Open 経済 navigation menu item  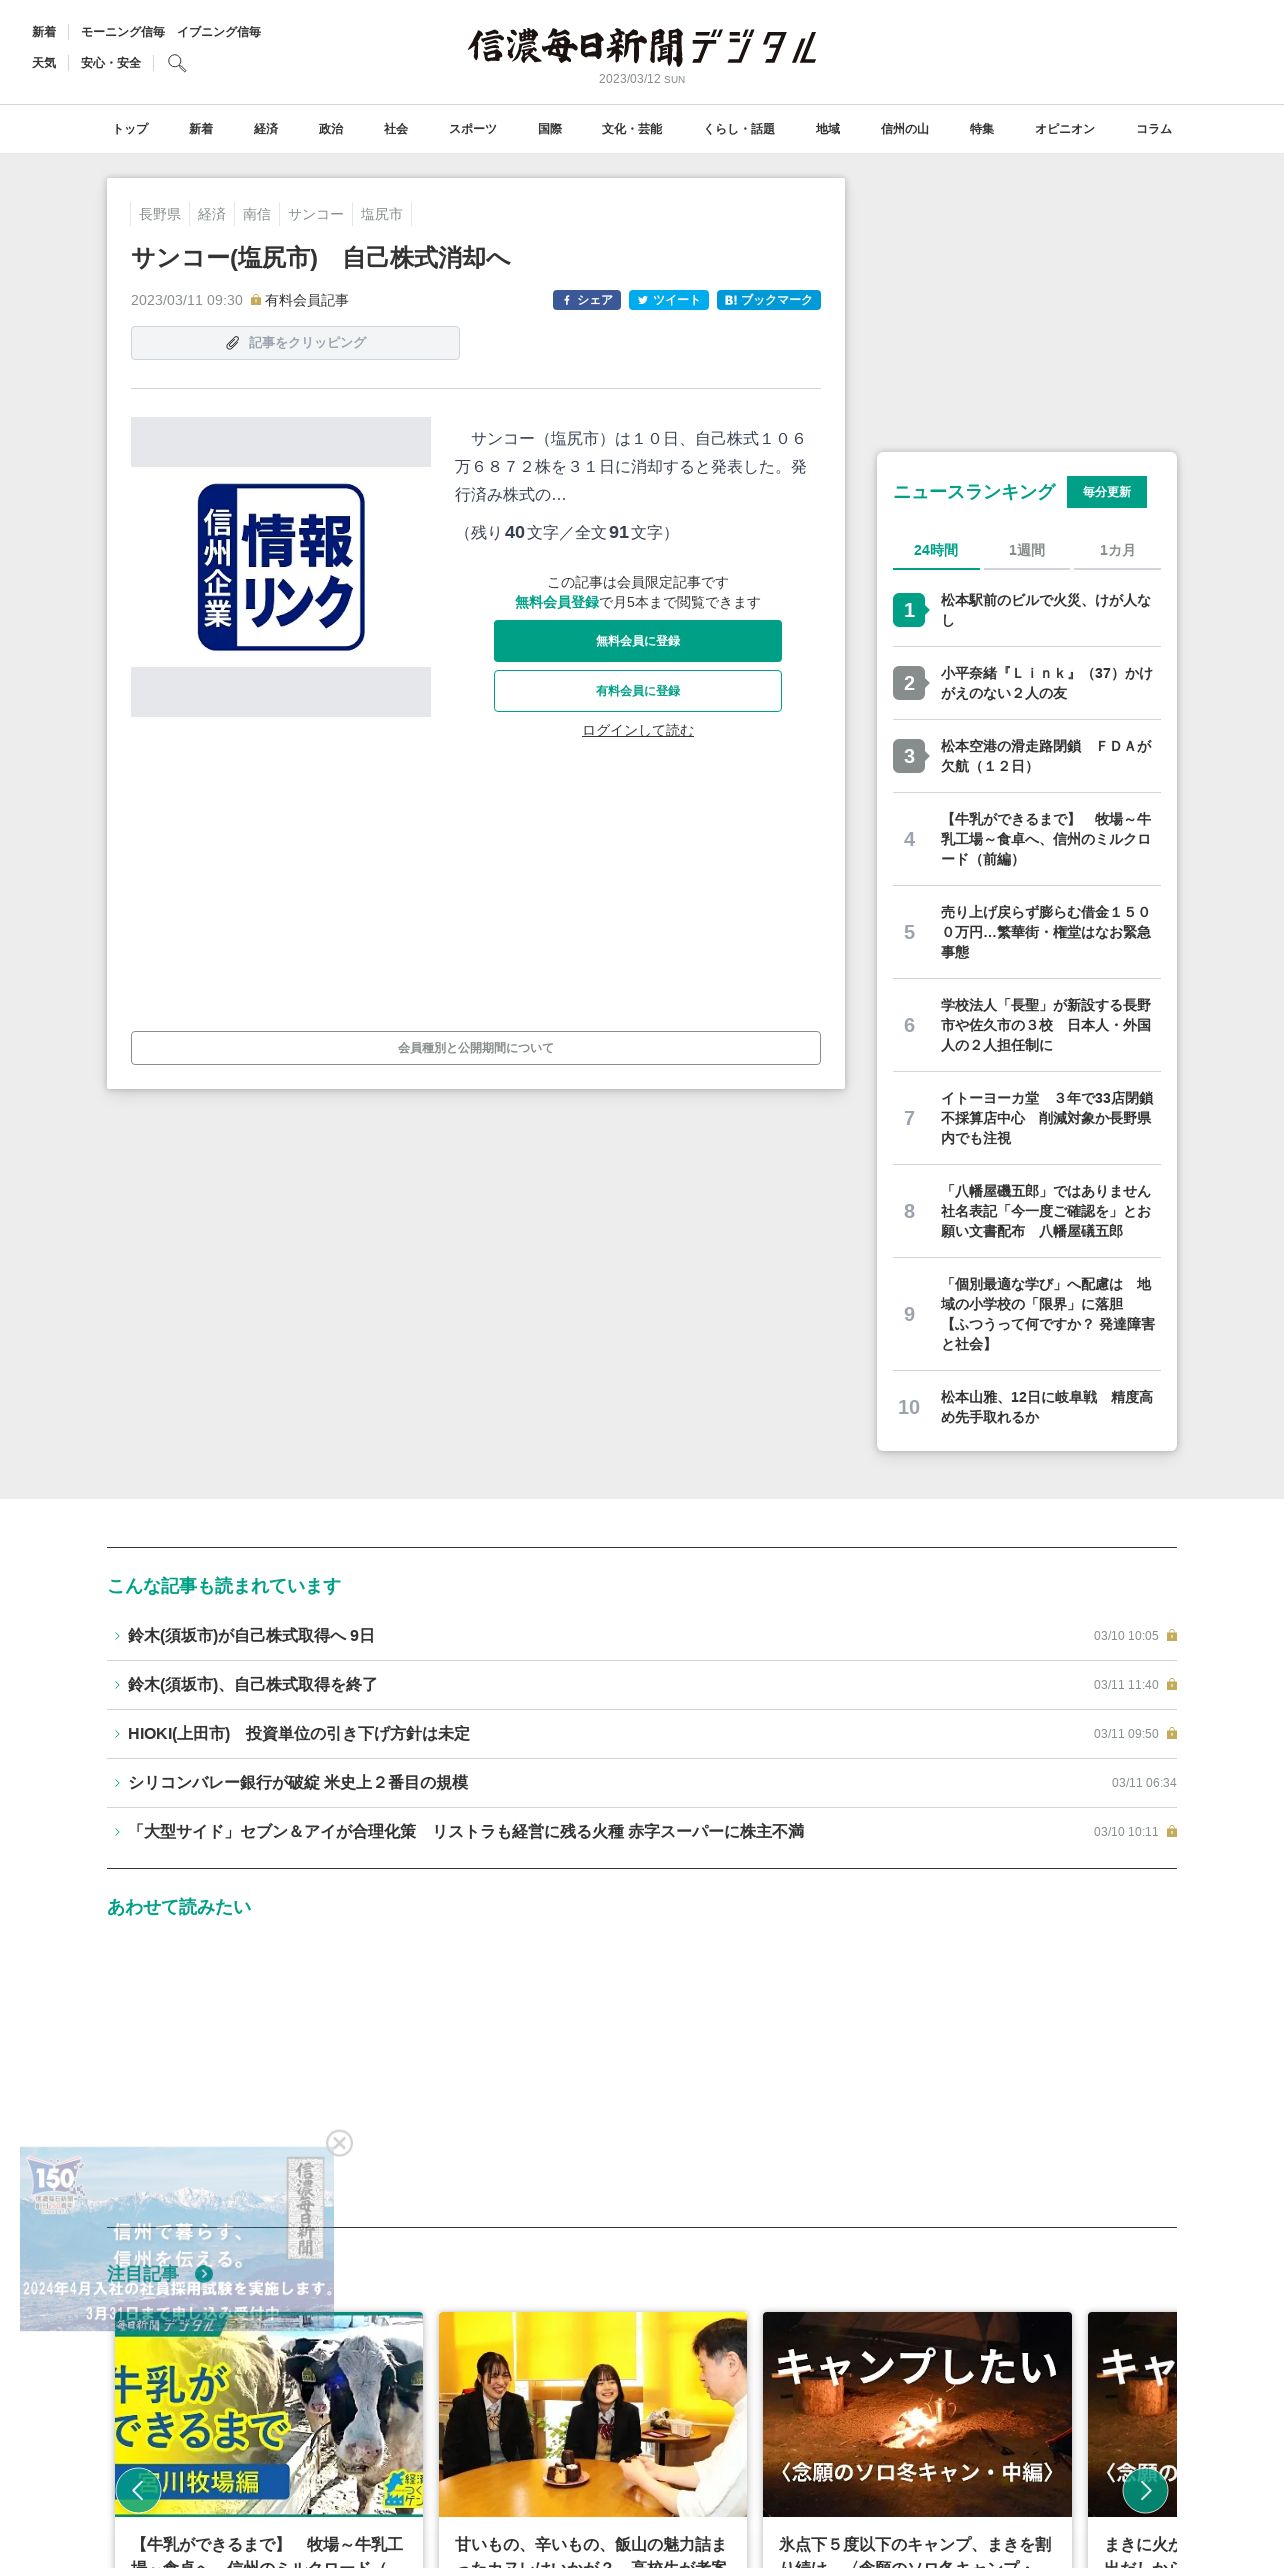coord(266,129)
